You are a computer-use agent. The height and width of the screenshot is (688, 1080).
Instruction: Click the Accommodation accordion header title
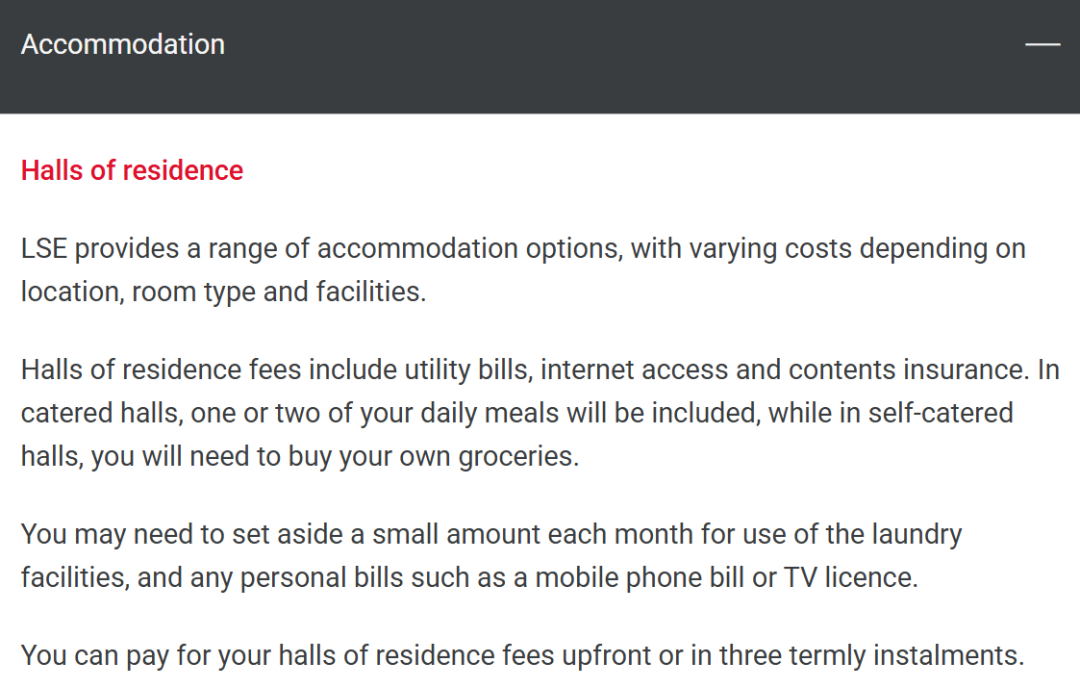tap(123, 45)
